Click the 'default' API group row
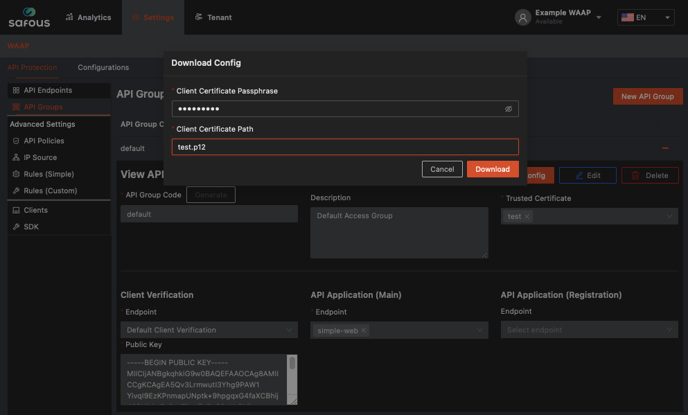The width and height of the screenshot is (688, 415). tap(397, 148)
